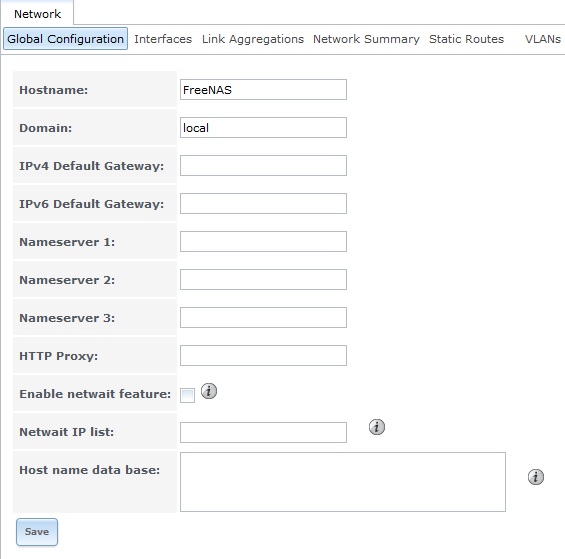Switch to the Interfaces tab
Viewport: 565px width, 559px height.
163,39
